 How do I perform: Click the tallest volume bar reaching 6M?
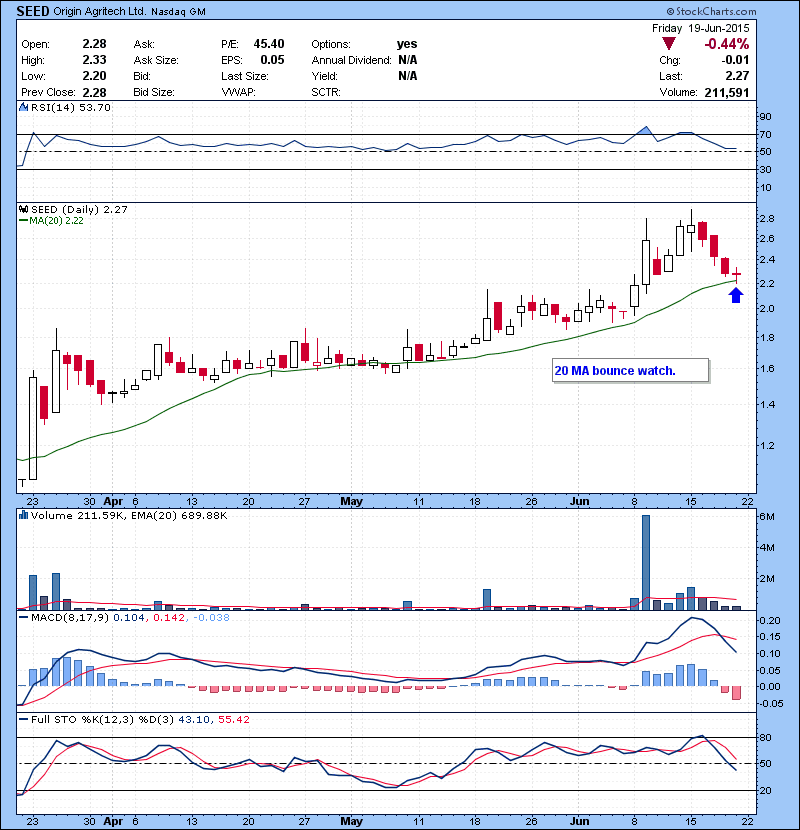coord(646,562)
